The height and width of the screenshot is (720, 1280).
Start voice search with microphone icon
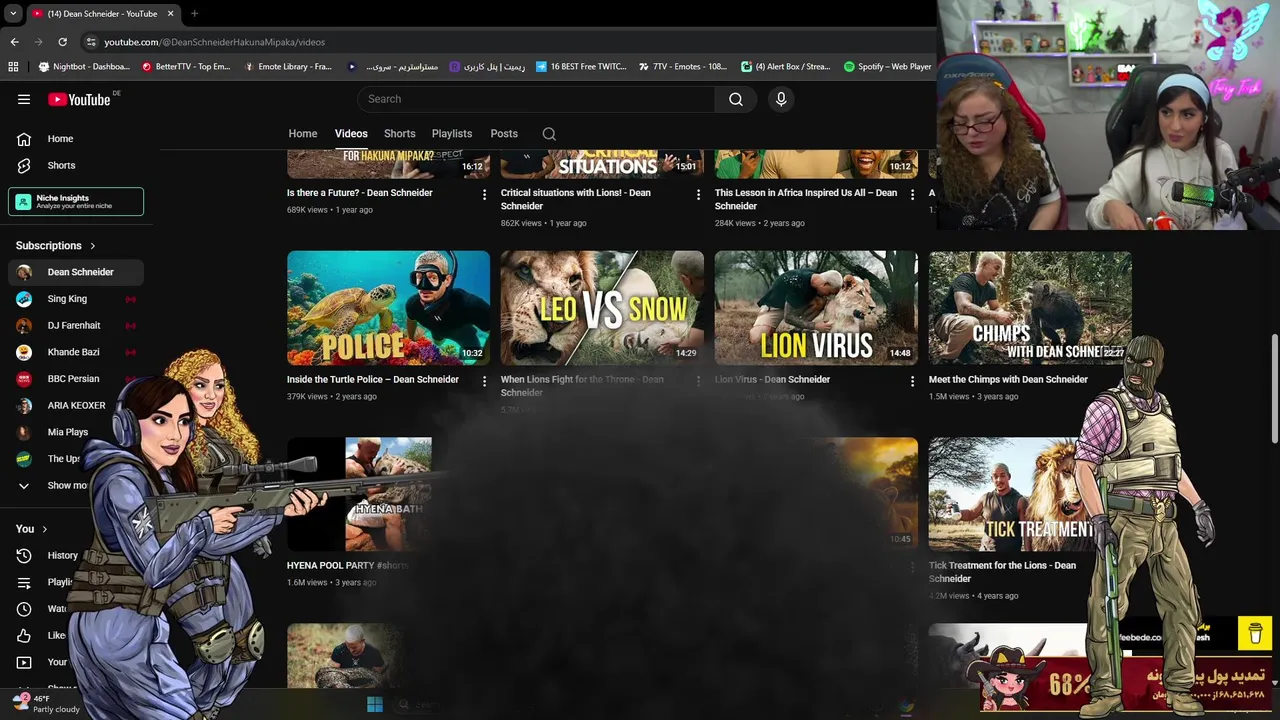click(781, 99)
